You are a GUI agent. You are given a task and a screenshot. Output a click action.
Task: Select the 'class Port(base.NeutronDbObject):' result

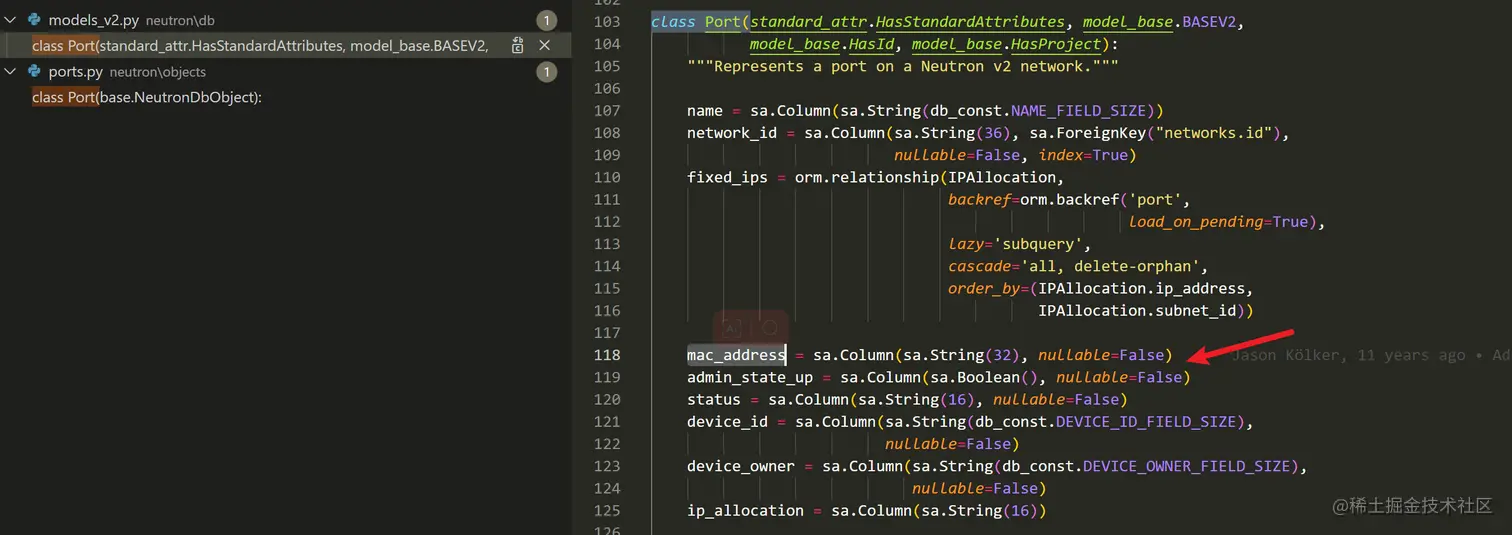pyautogui.click(x=147, y=97)
